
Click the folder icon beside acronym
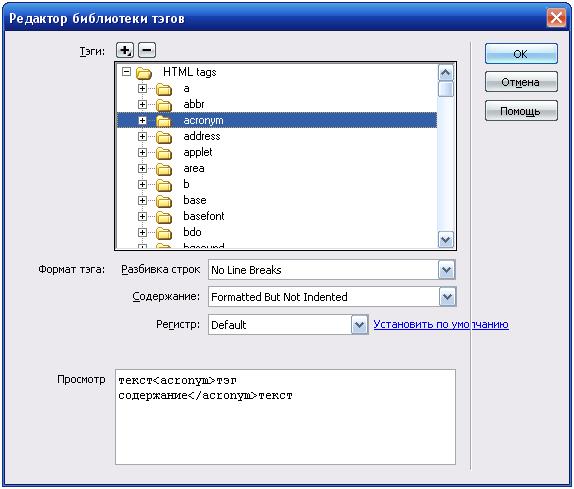(x=164, y=121)
